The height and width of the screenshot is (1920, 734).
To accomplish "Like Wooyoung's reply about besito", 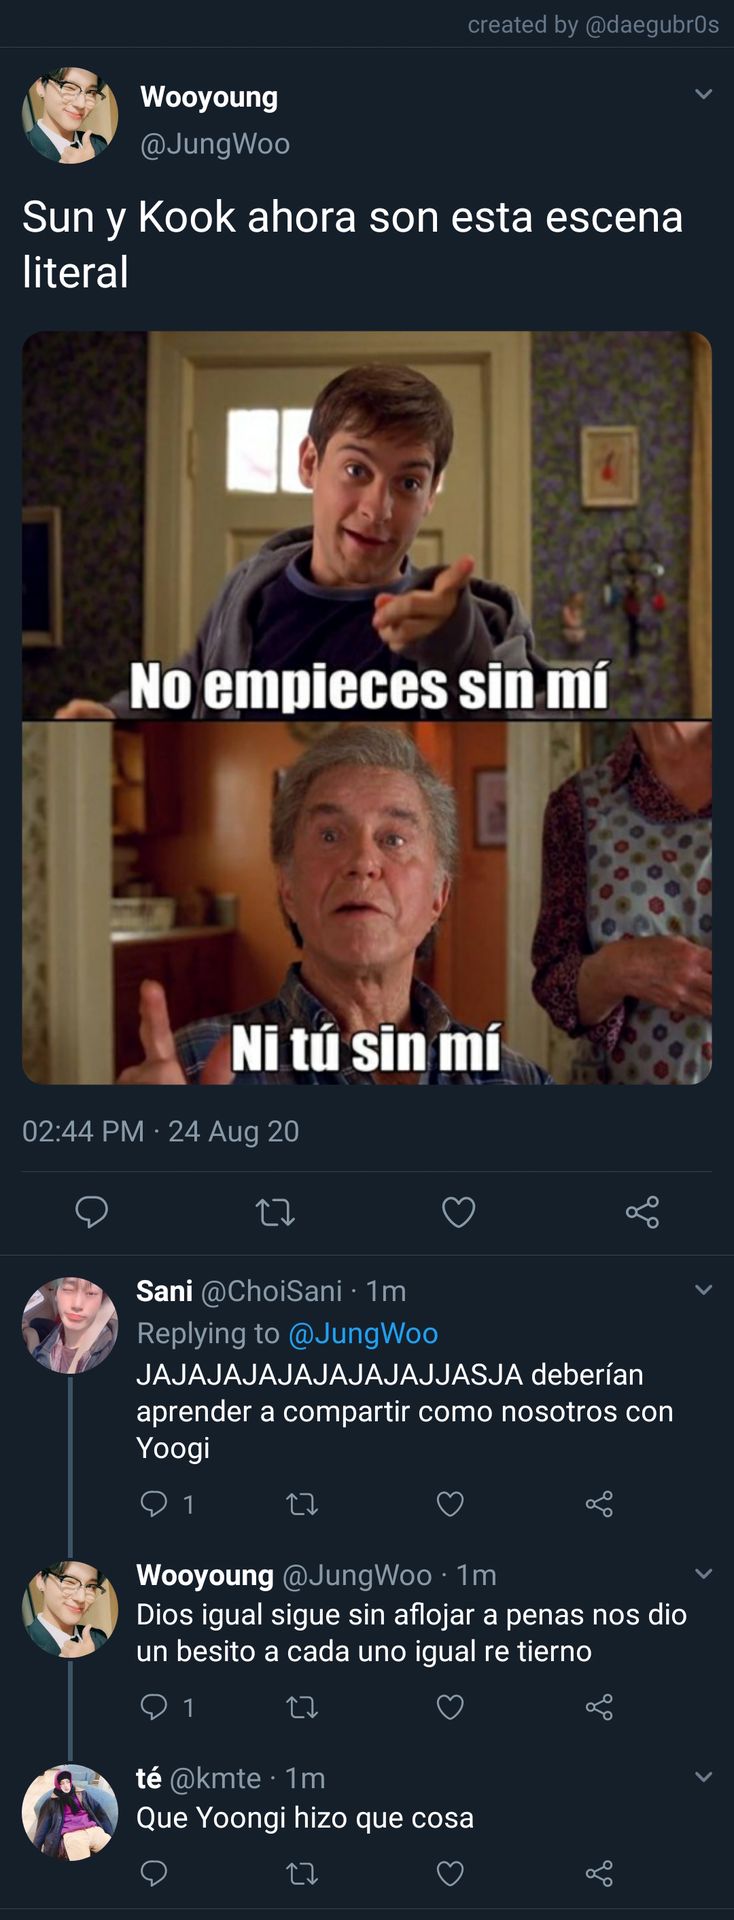I will point(450,1707).
